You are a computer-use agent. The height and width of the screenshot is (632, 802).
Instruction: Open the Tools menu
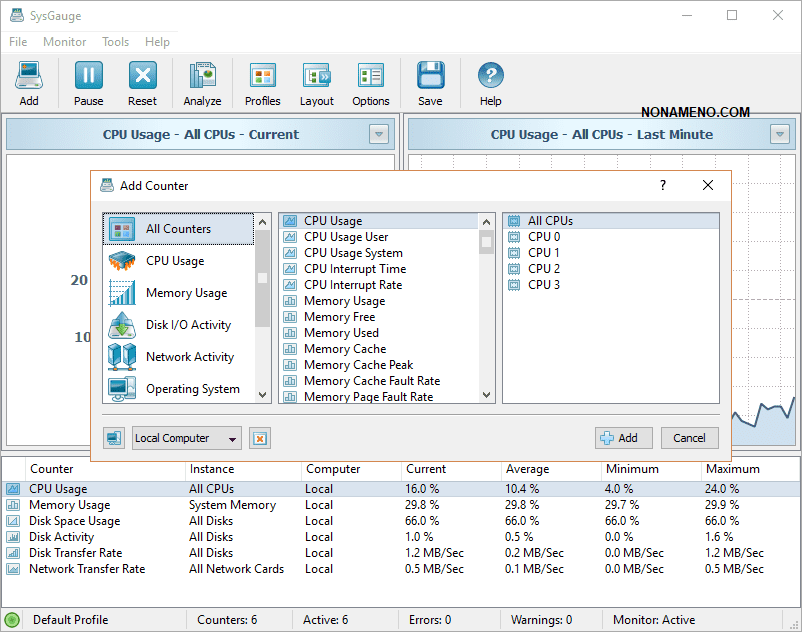pos(115,42)
